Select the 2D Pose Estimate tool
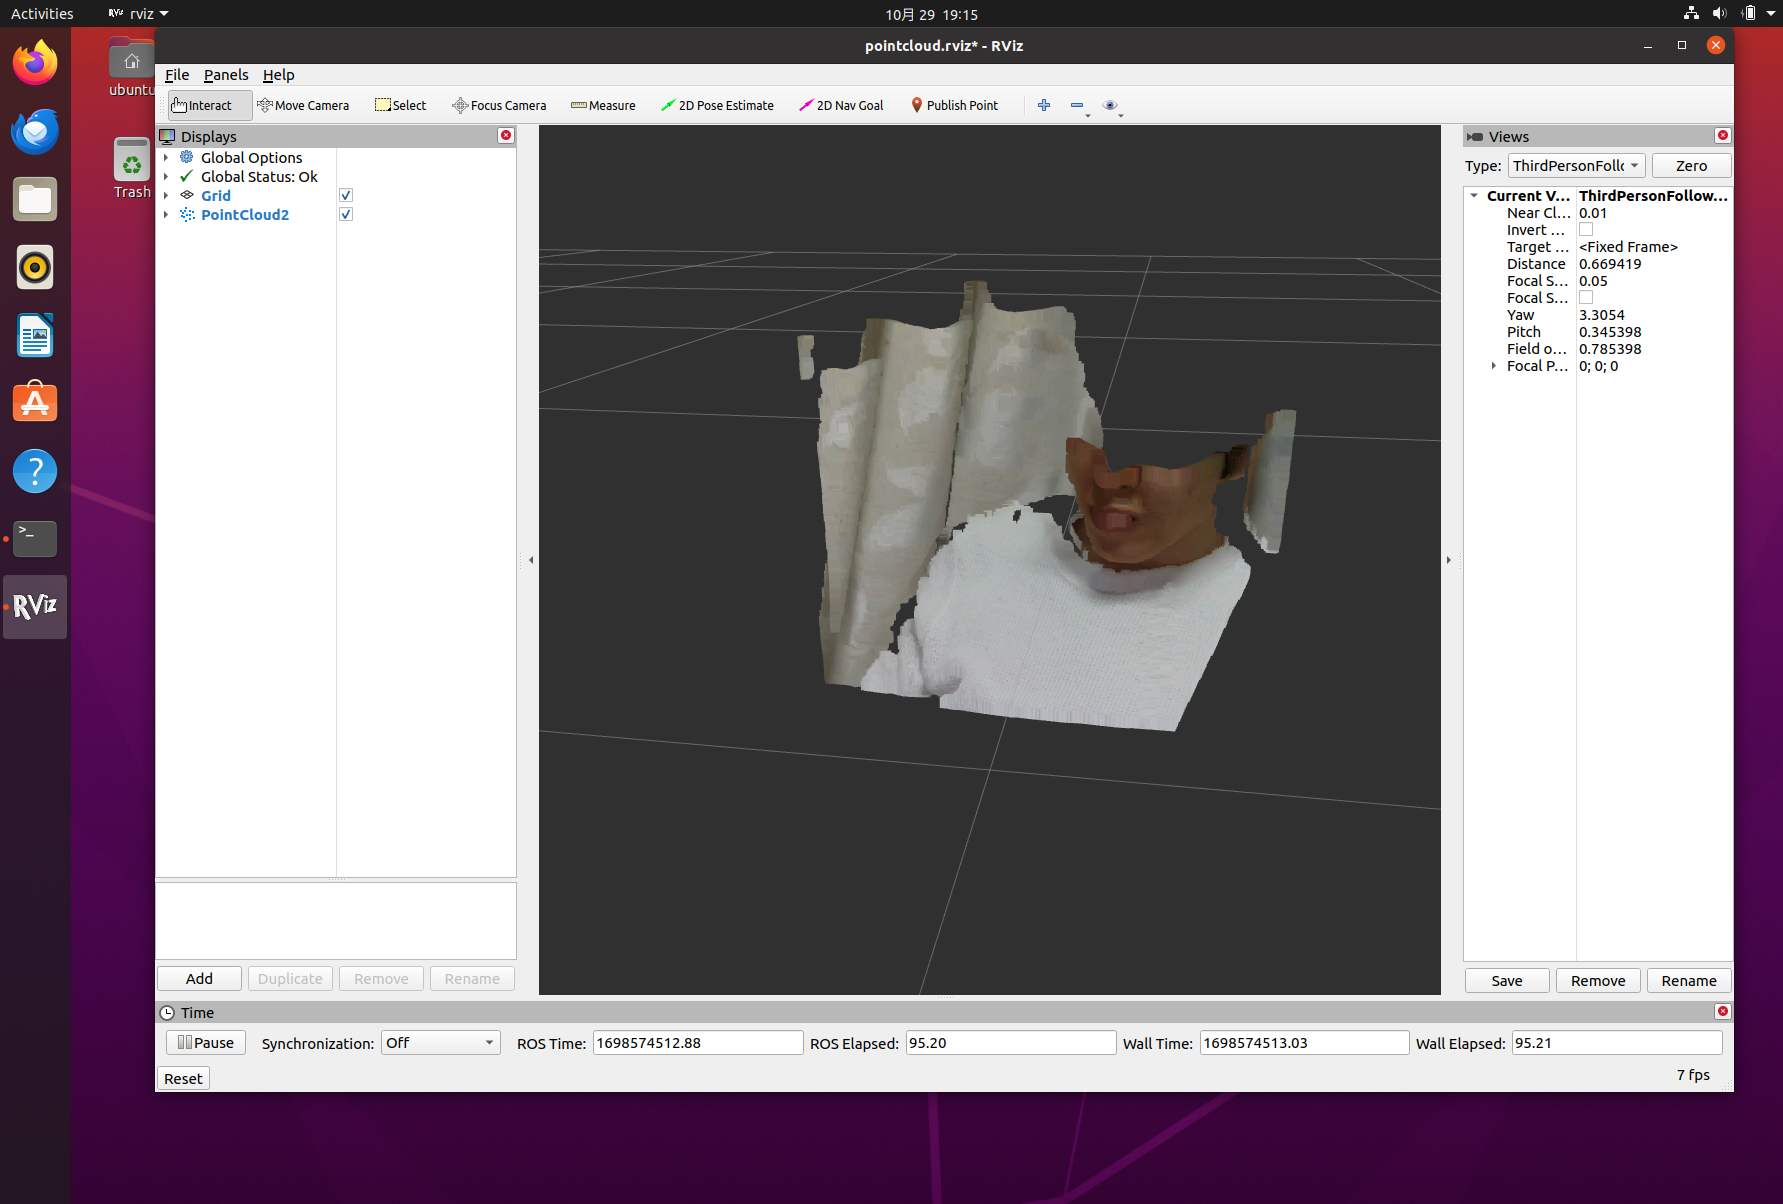 tap(717, 105)
